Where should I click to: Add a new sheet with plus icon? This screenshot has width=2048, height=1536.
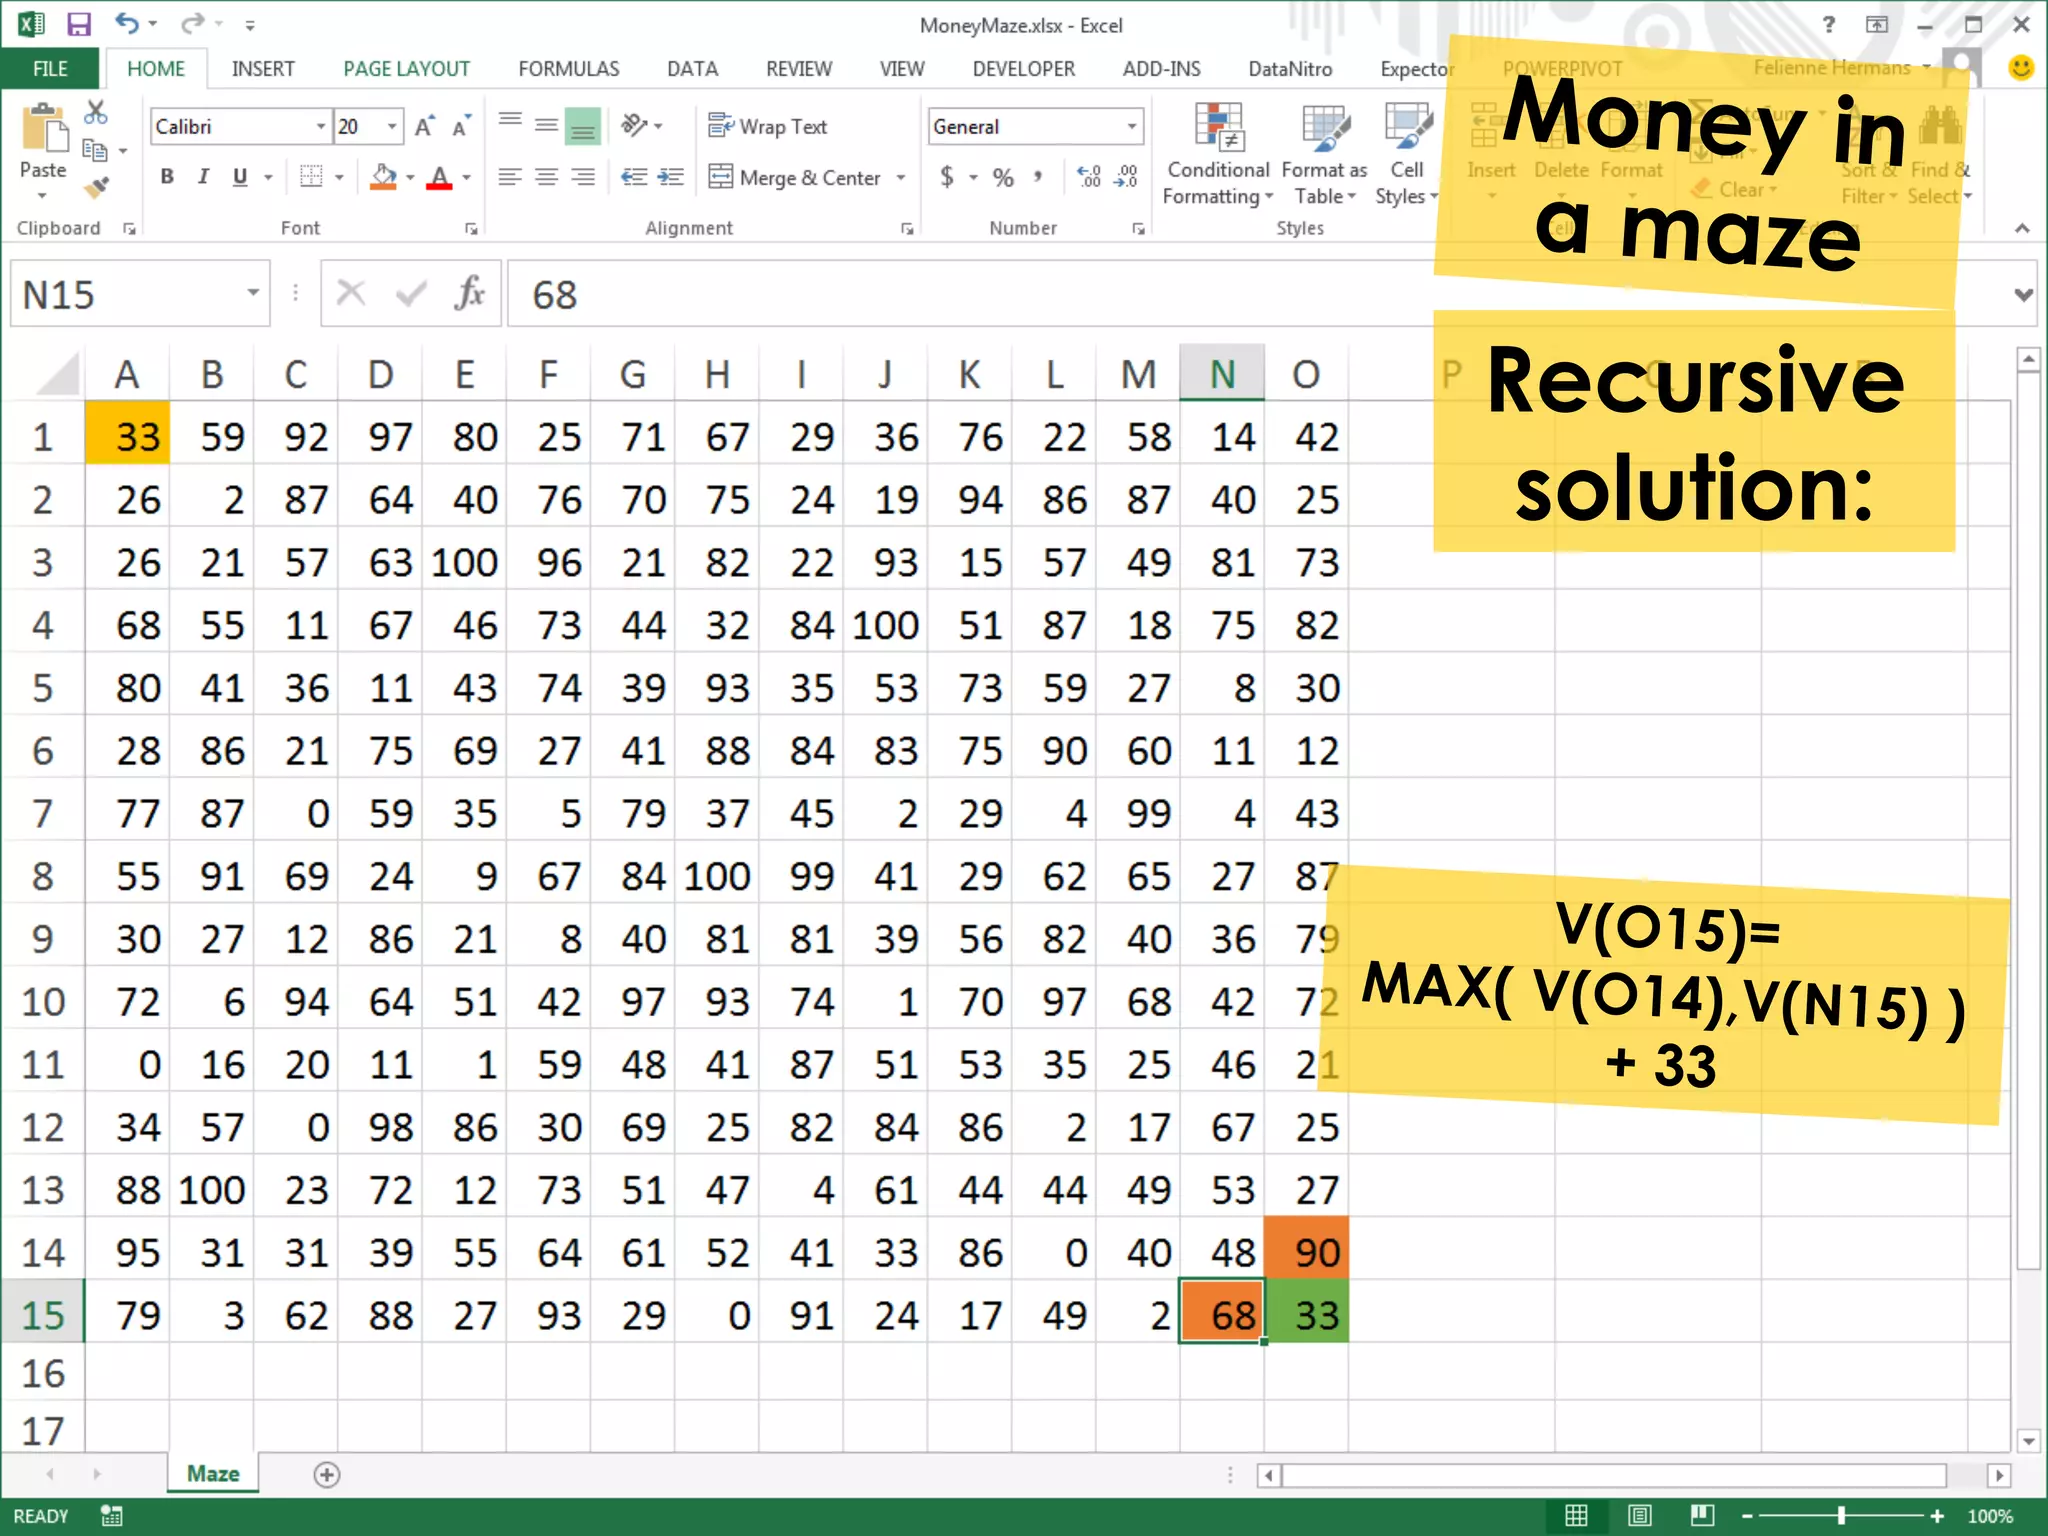(x=327, y=1474)
